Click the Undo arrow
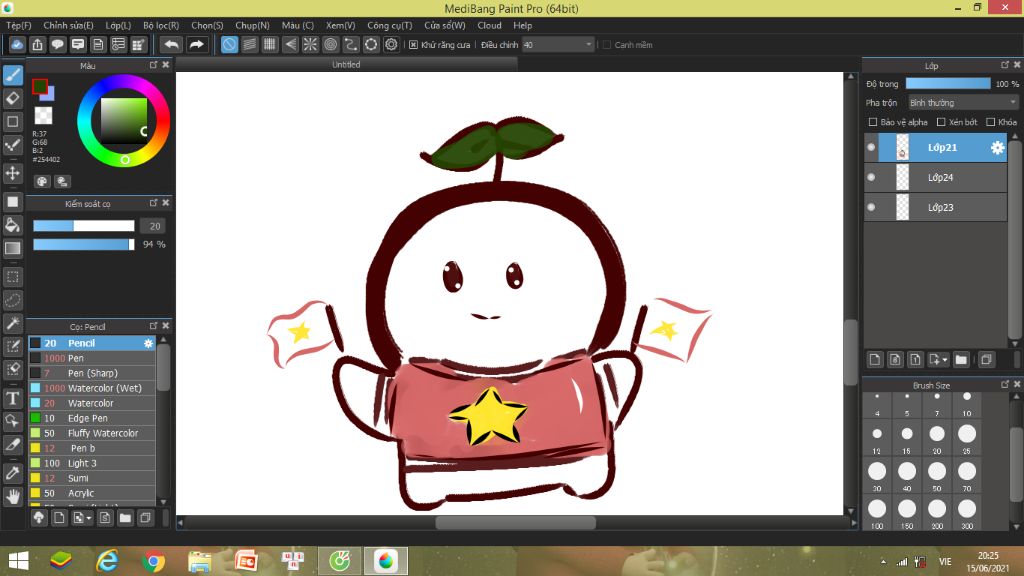The width and height of the screenshot is (1024, 576). tap(171, 44)
